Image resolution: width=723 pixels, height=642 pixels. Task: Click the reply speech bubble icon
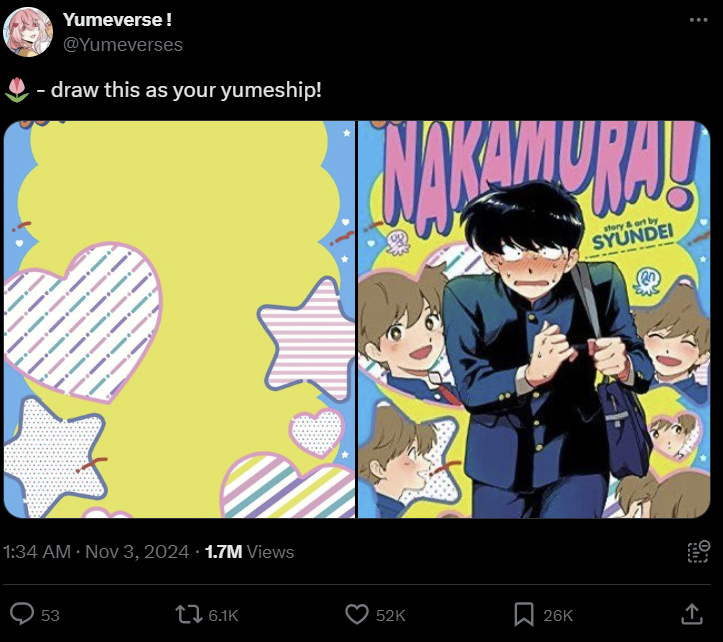click(x=21, y=614)
